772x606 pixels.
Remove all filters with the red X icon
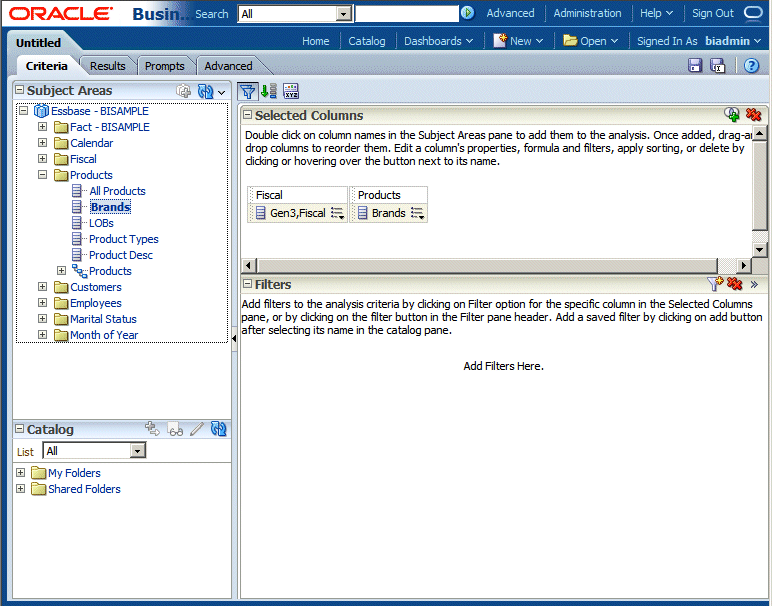[734, 284]
